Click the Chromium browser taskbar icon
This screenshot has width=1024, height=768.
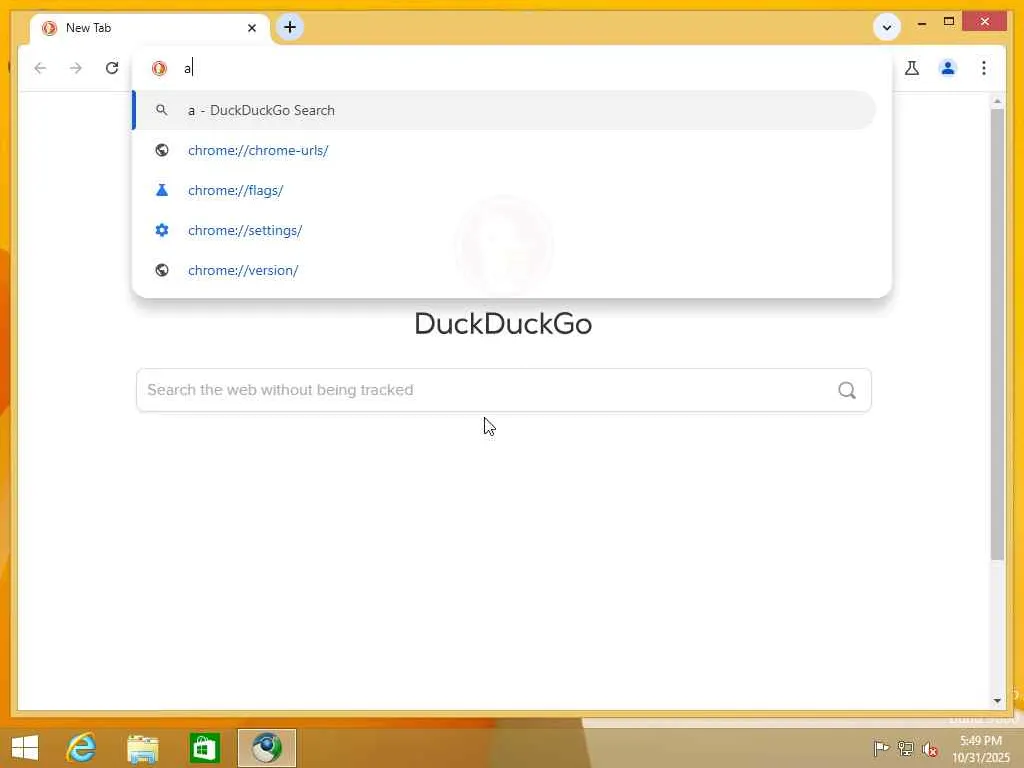coord(266,748)
